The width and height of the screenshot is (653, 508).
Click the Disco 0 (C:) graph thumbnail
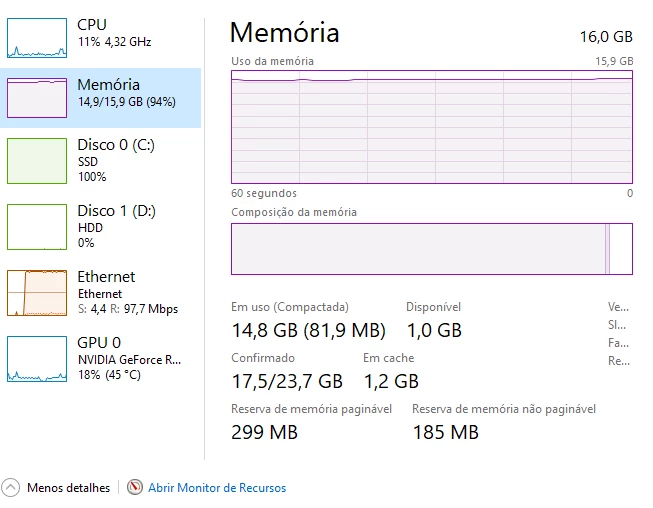(37, 161)
